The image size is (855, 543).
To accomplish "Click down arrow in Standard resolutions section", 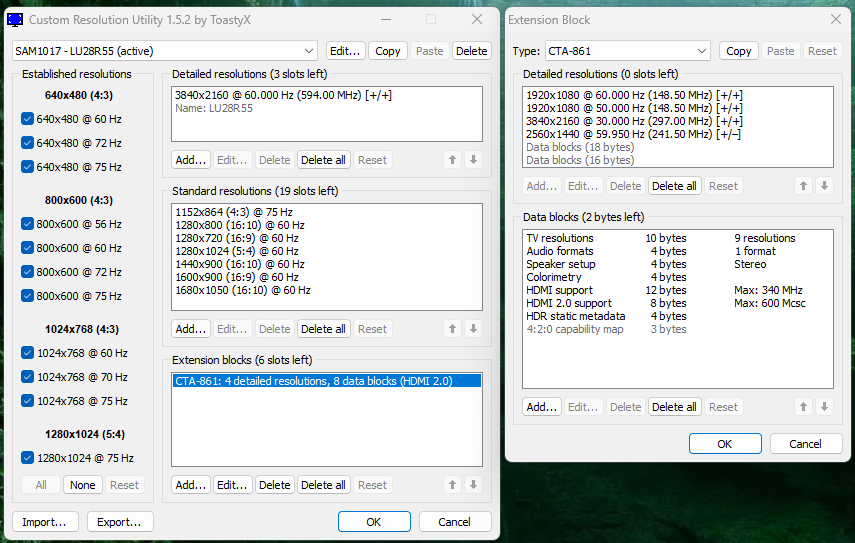I will (x=473, y=329).
